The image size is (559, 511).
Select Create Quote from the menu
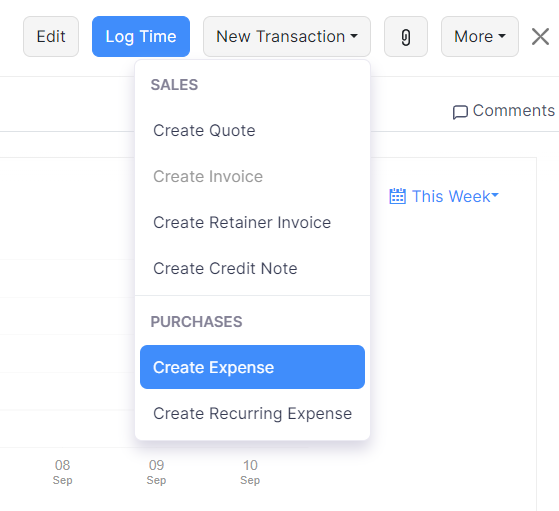coord(252,131)
